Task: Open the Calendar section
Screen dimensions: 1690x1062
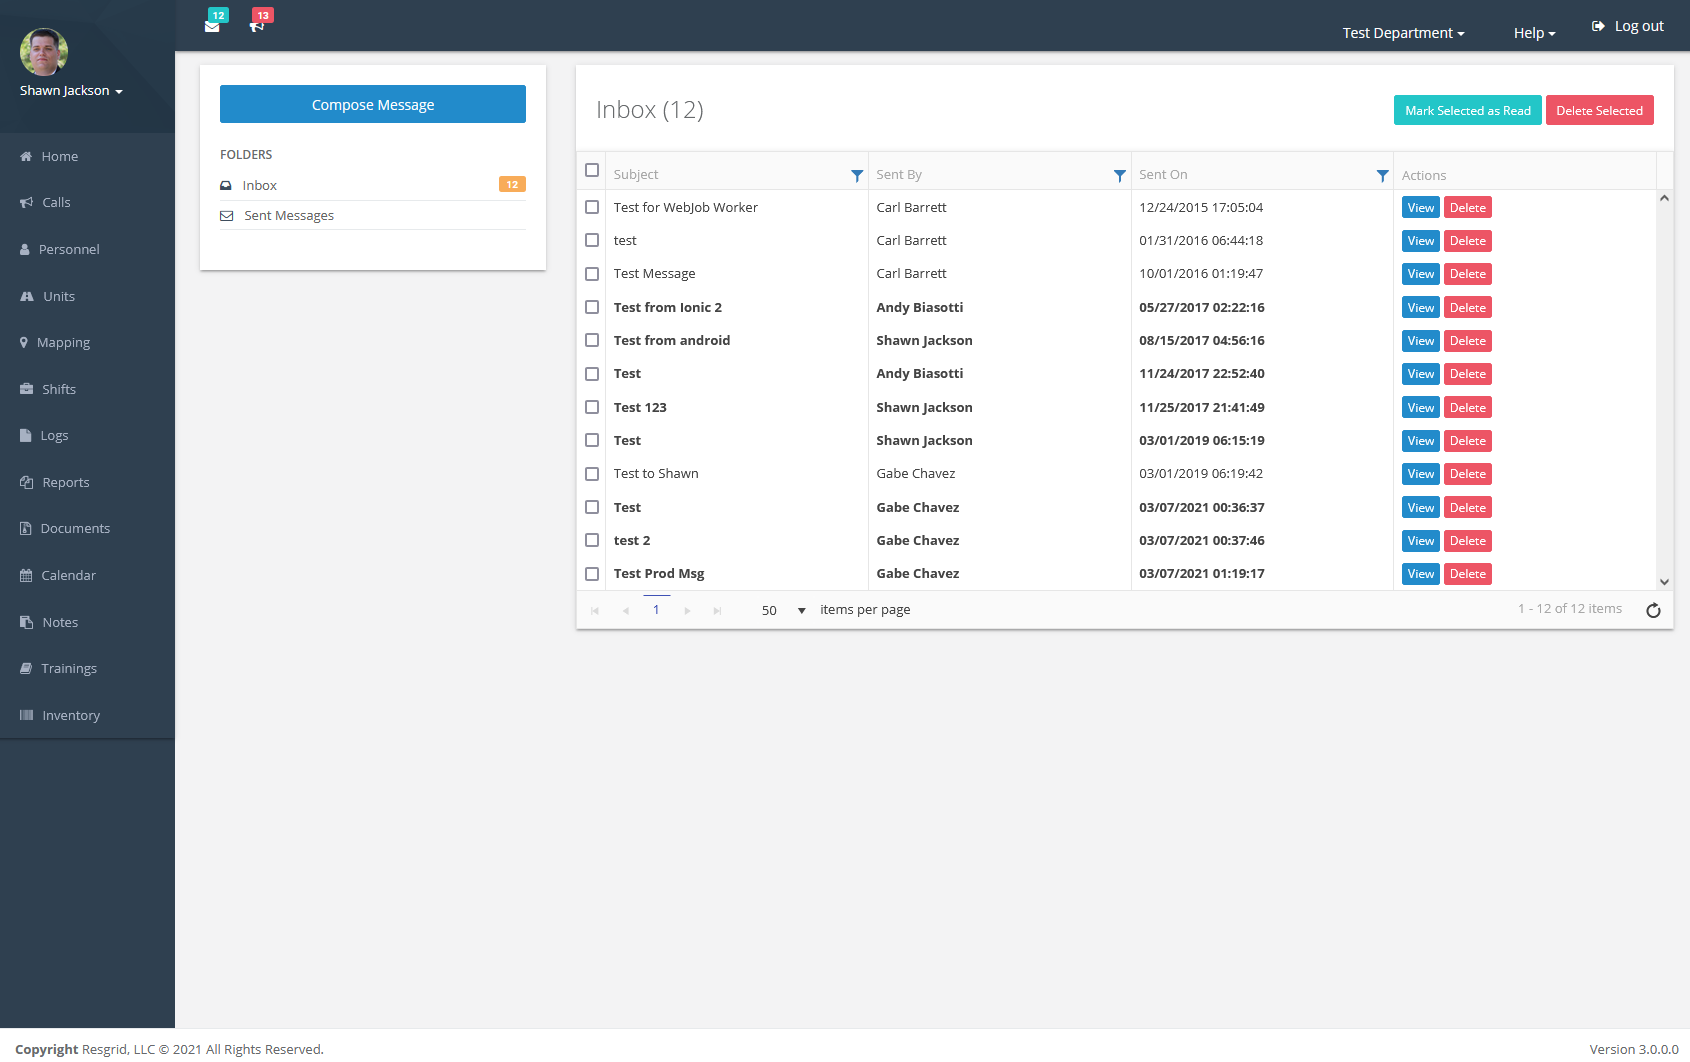Action: (70, 575)
